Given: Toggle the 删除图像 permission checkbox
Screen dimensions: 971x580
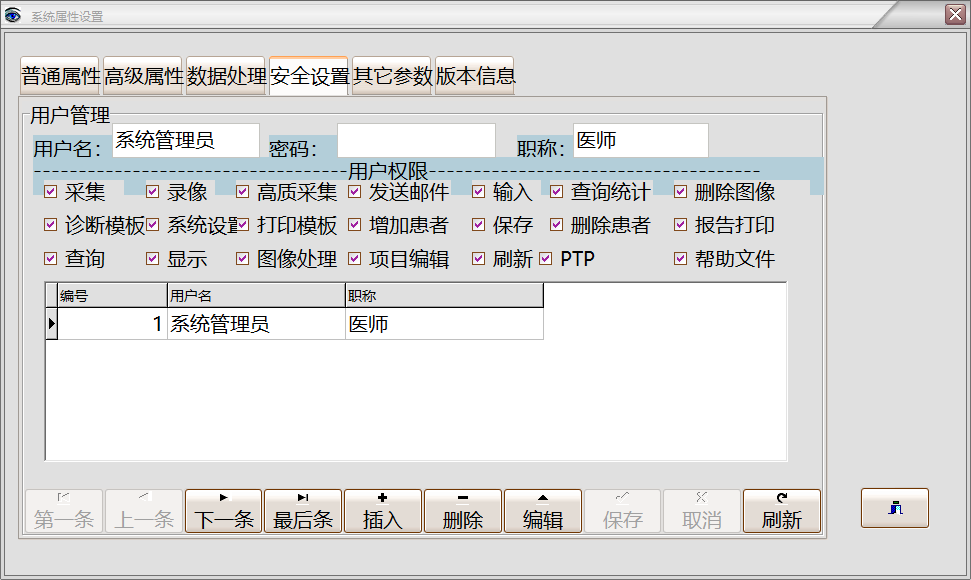Looking at the screenshot, I should point(681,192).
